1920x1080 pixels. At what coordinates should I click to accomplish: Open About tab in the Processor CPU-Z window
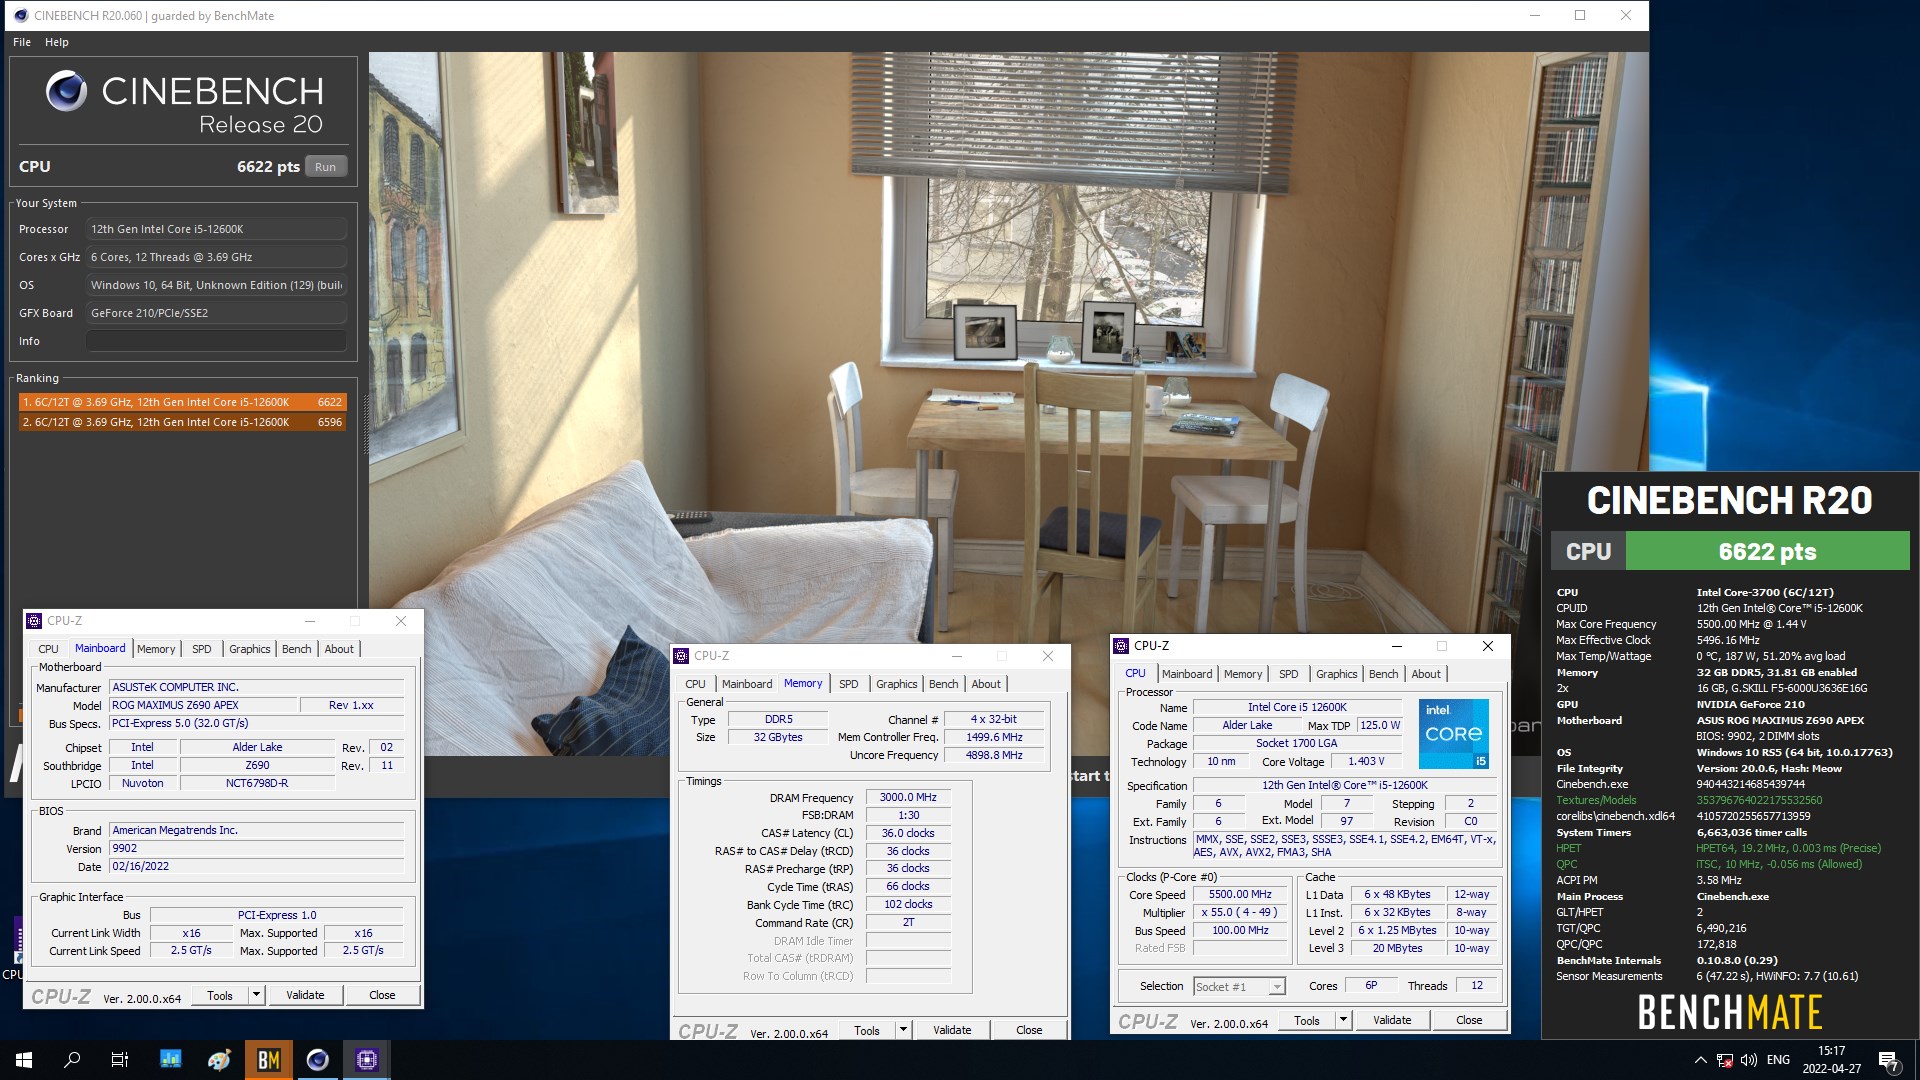point(1426,674)
